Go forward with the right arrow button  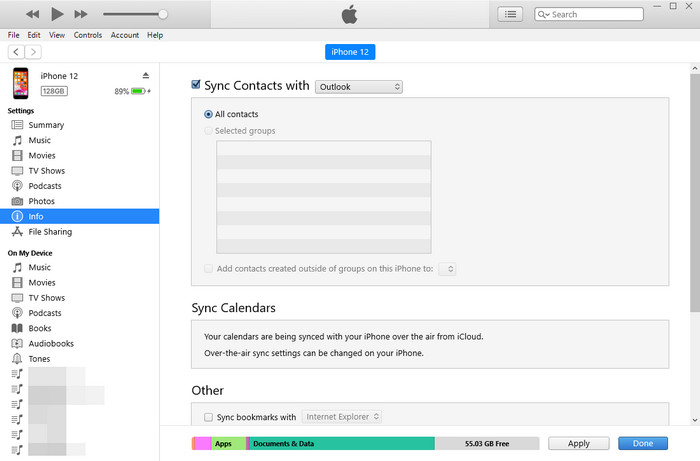(33, 52)
